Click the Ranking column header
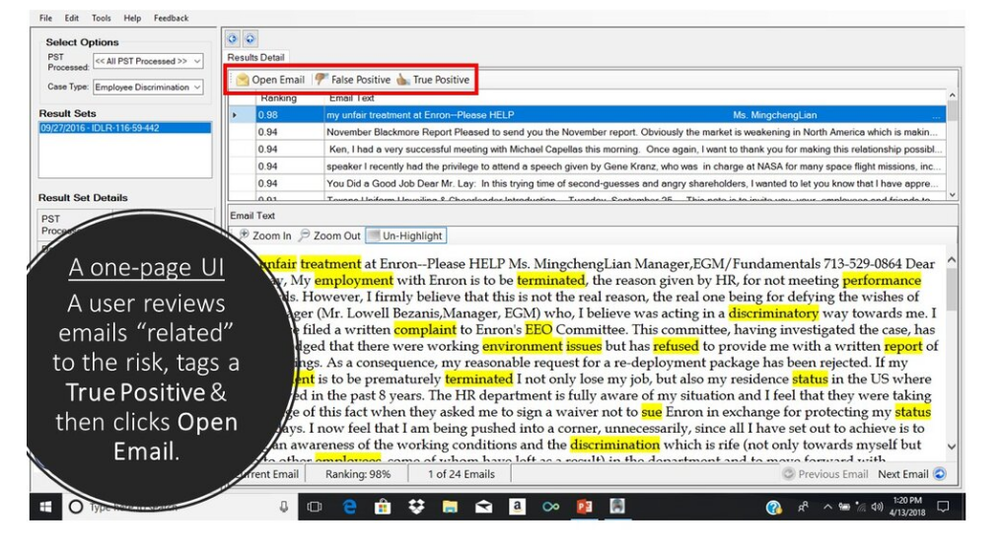This screenshot has width=1000, height=541. click(x=279, y=98)
